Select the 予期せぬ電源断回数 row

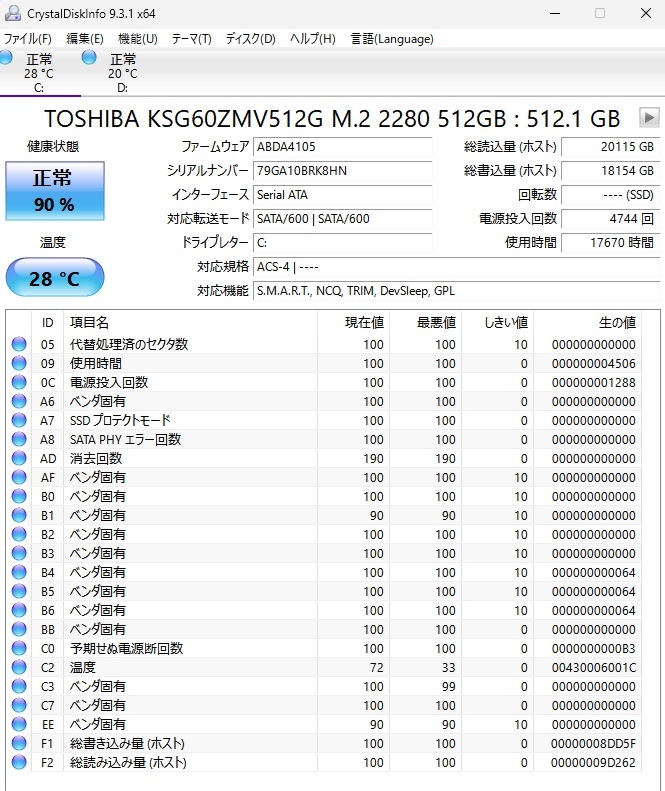pos(324,648)
